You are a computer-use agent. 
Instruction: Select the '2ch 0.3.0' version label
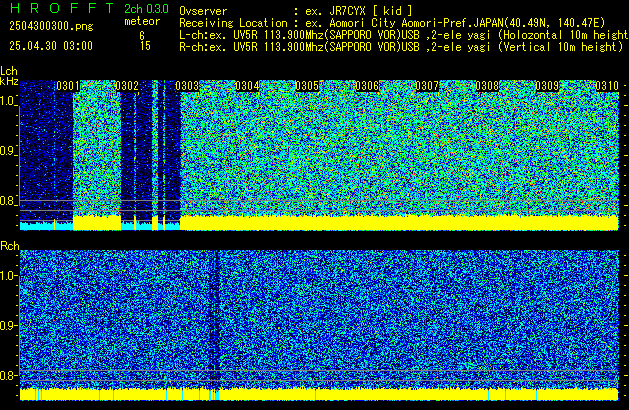(x=146, y=8)
